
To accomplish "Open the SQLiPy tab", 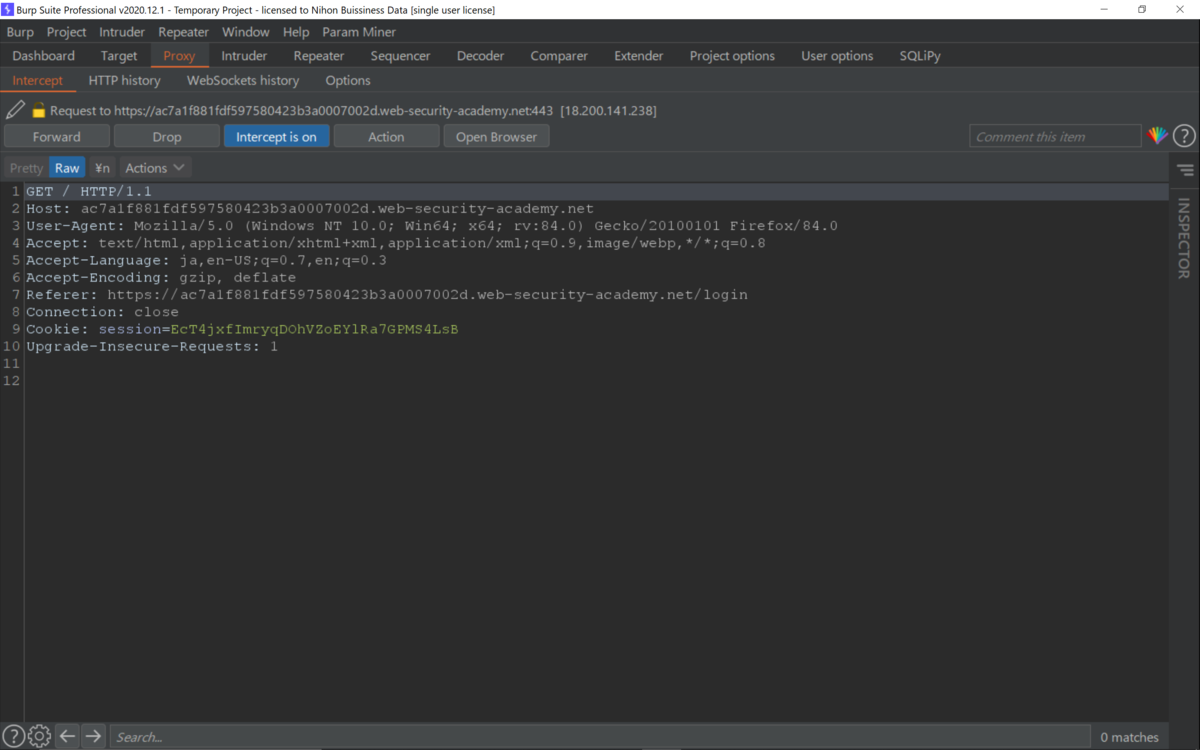I will coord(920,56).
